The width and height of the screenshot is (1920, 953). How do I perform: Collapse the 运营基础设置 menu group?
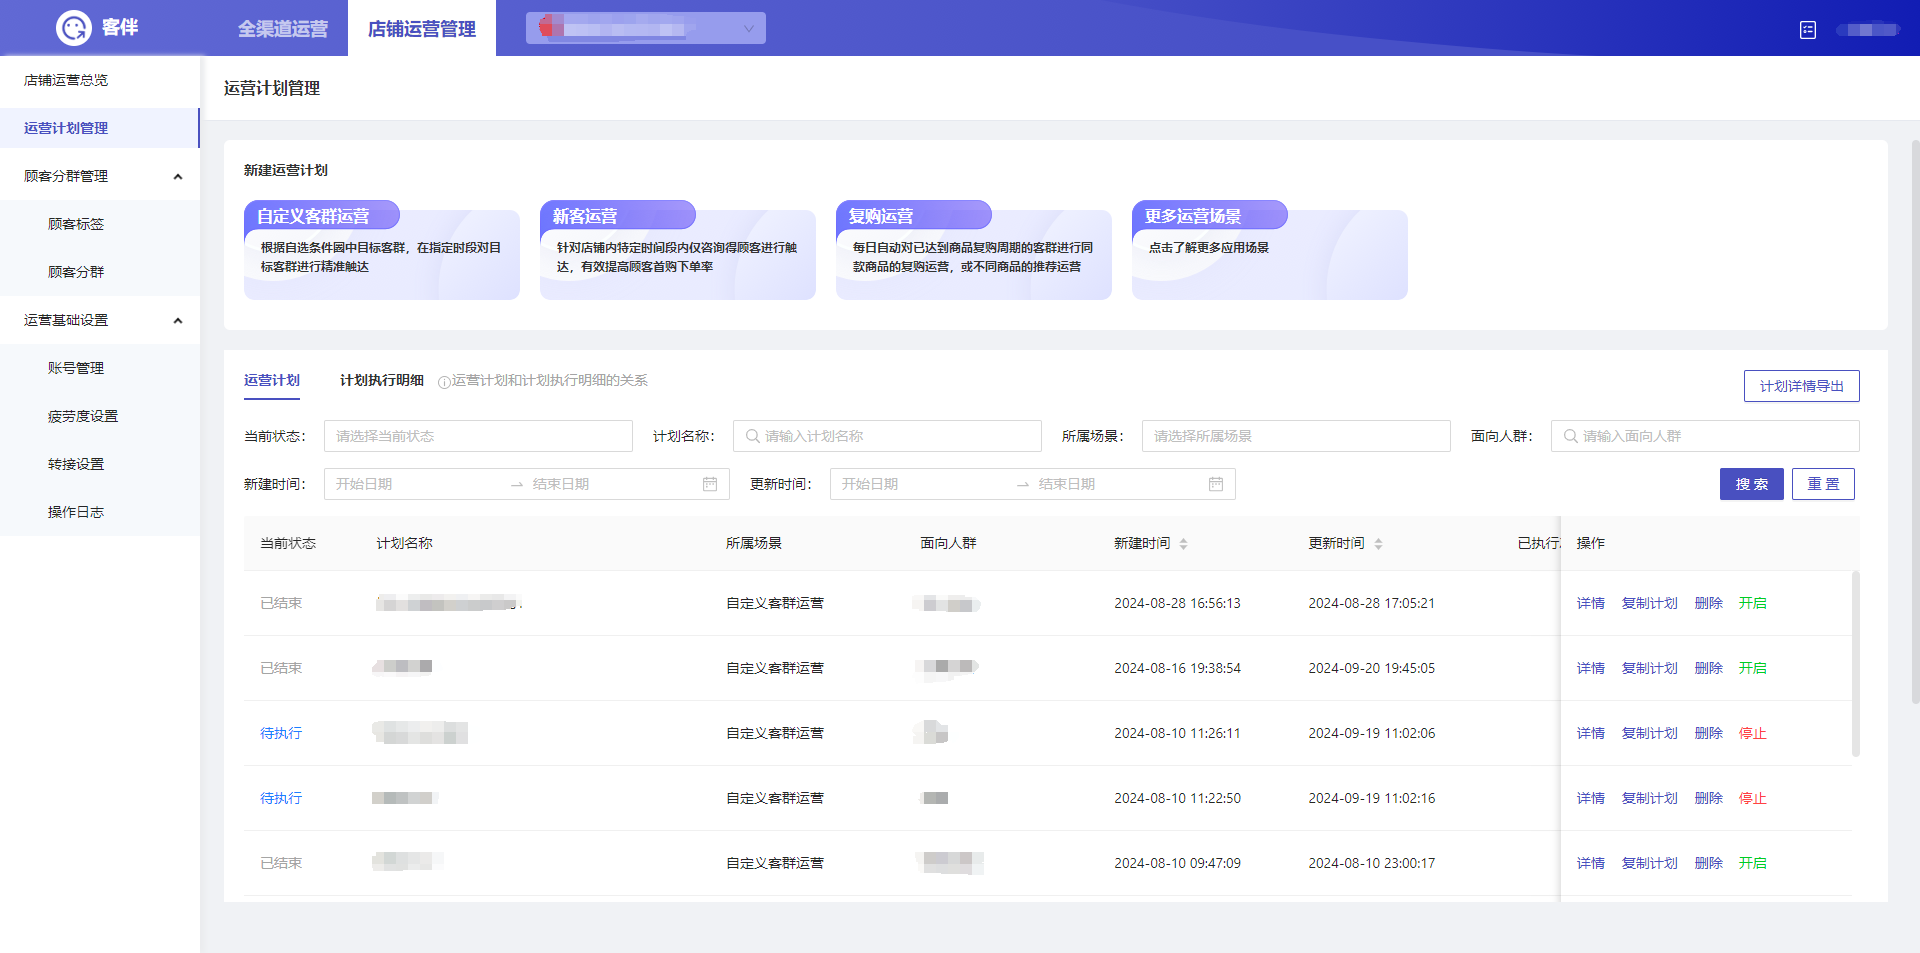tap(178, 321)
